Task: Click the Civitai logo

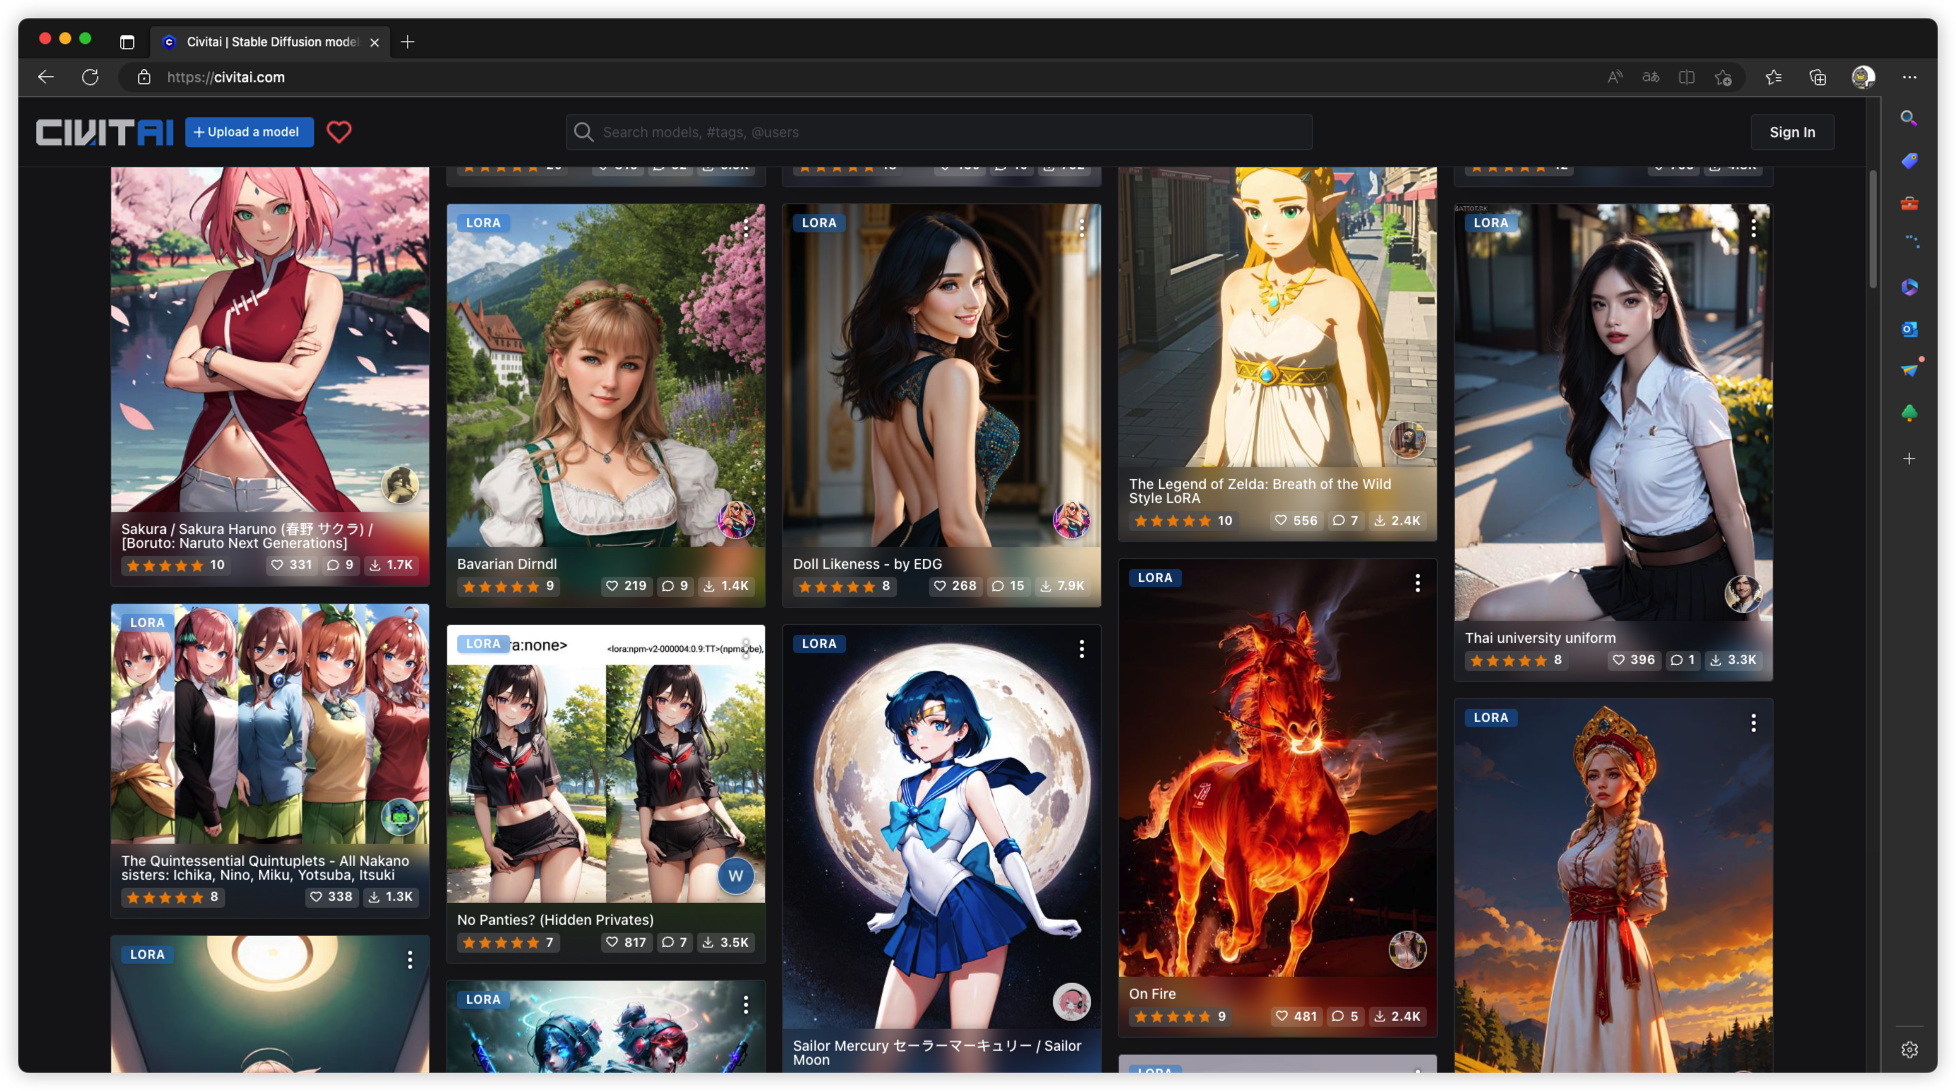Action: pyautogui.click(x=104, y=132)
